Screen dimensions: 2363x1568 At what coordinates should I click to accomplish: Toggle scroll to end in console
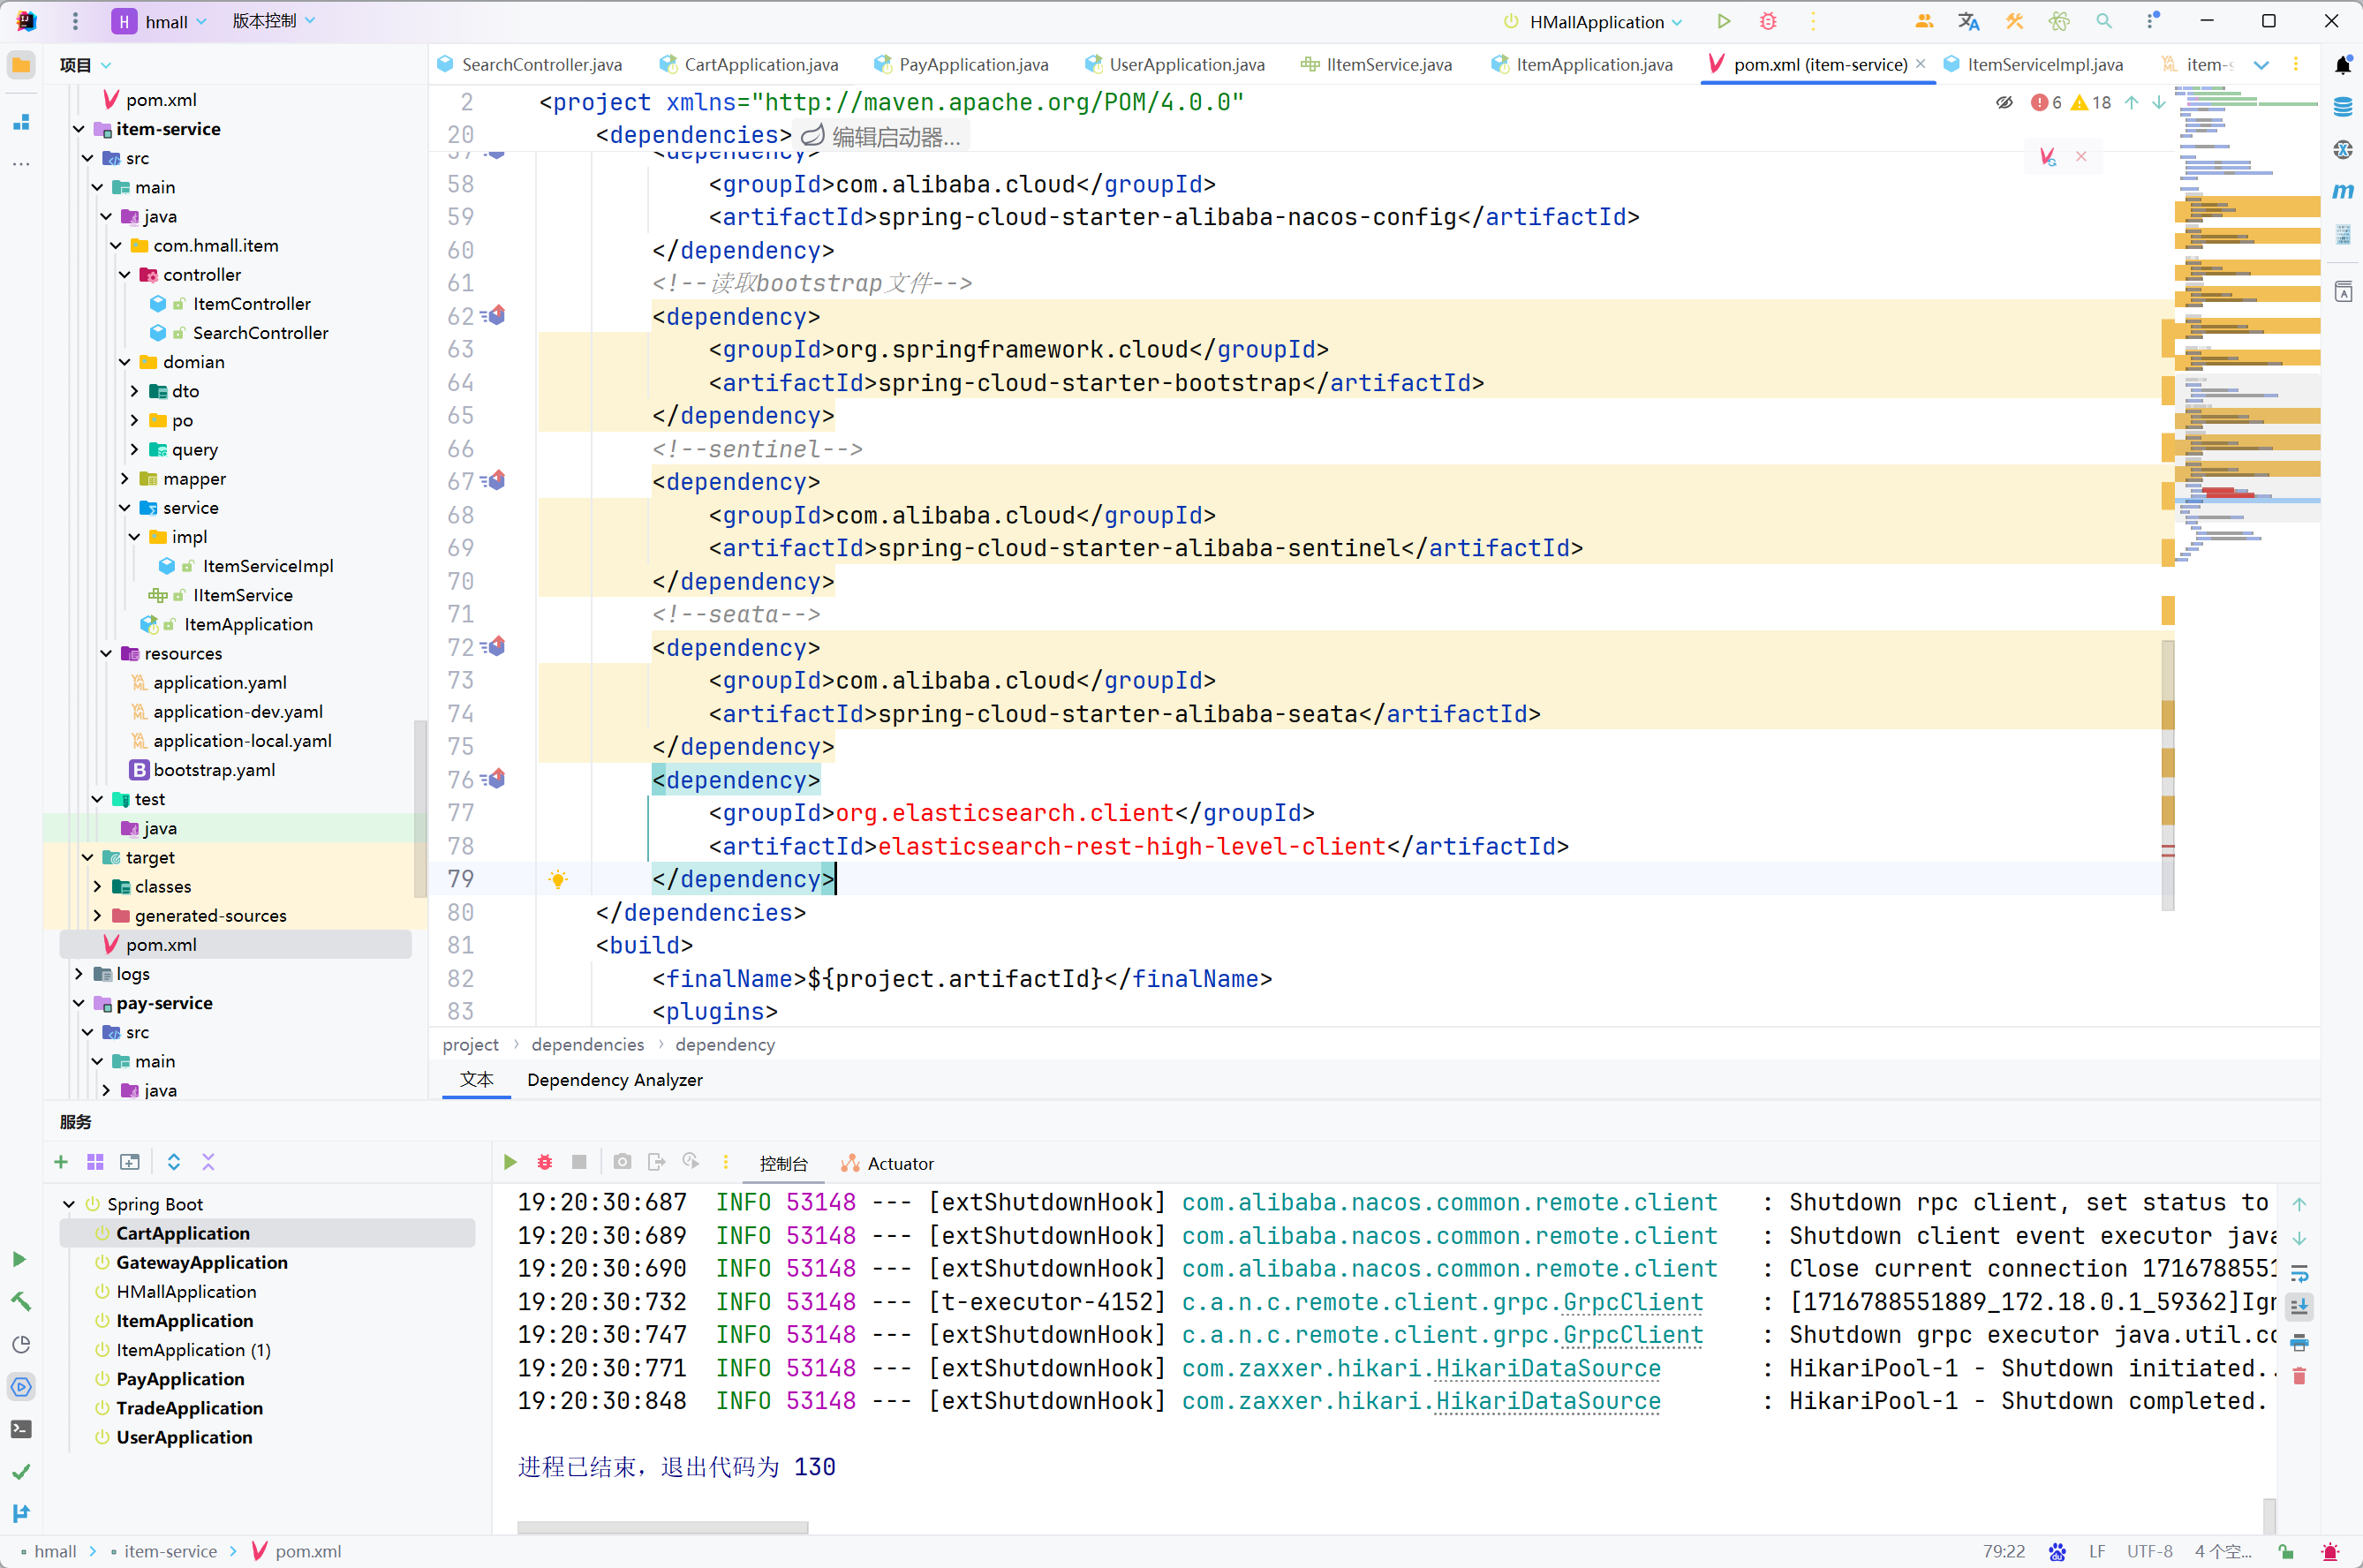[x=2299, y=1306]
